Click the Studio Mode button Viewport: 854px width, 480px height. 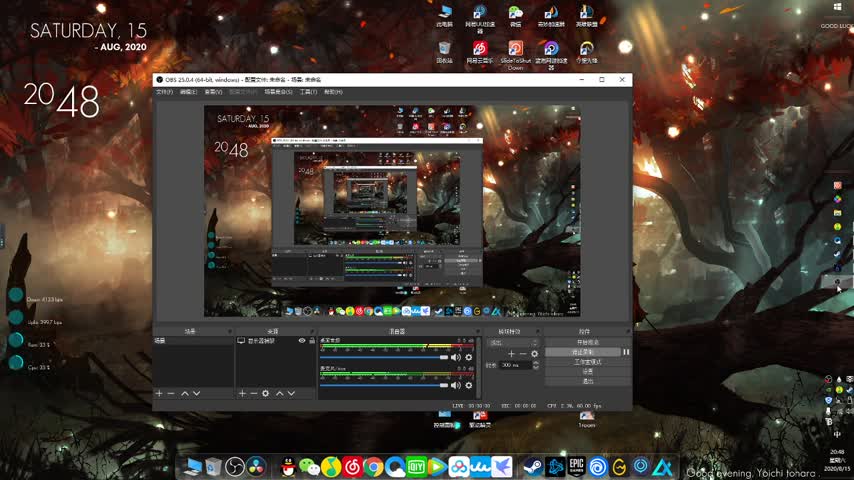point(588,362)
